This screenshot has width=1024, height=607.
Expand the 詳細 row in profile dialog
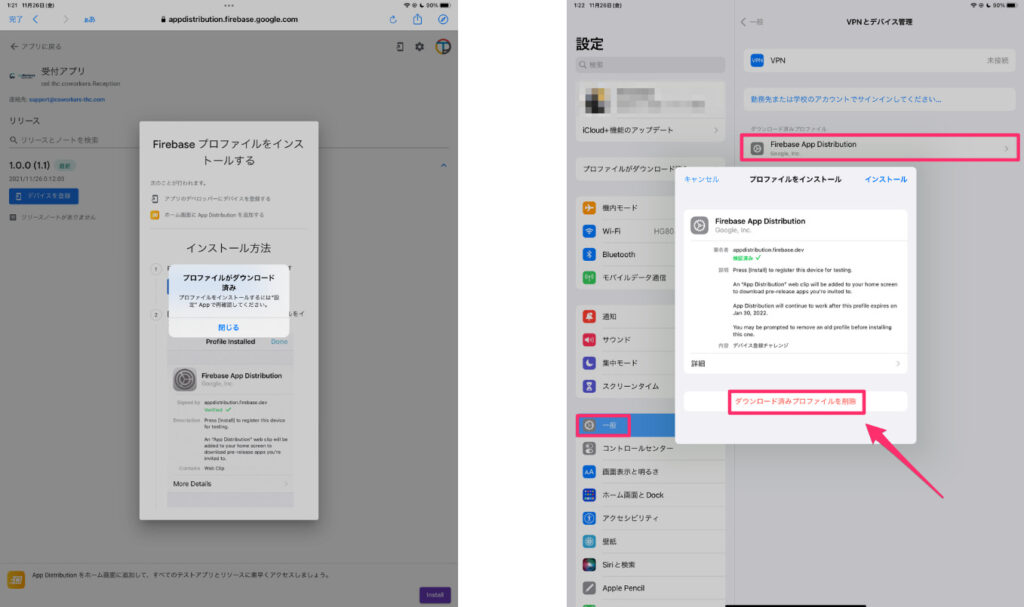click(795, 363)
